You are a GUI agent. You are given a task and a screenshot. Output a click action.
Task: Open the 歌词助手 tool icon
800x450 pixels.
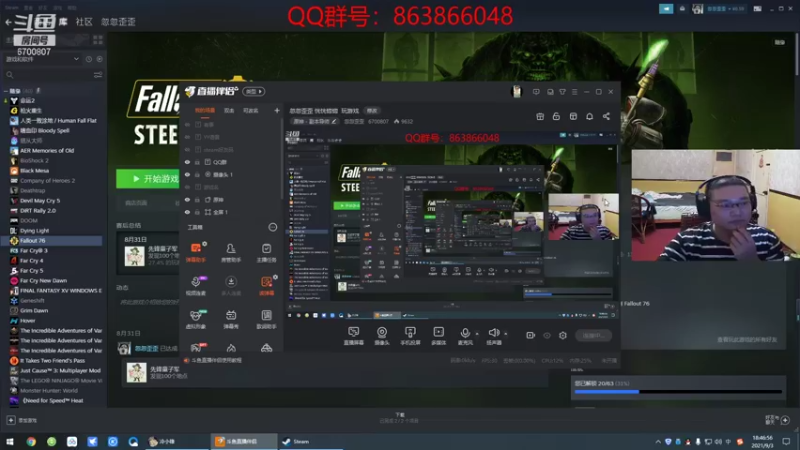pyautogui.click(x=266, y=319)
